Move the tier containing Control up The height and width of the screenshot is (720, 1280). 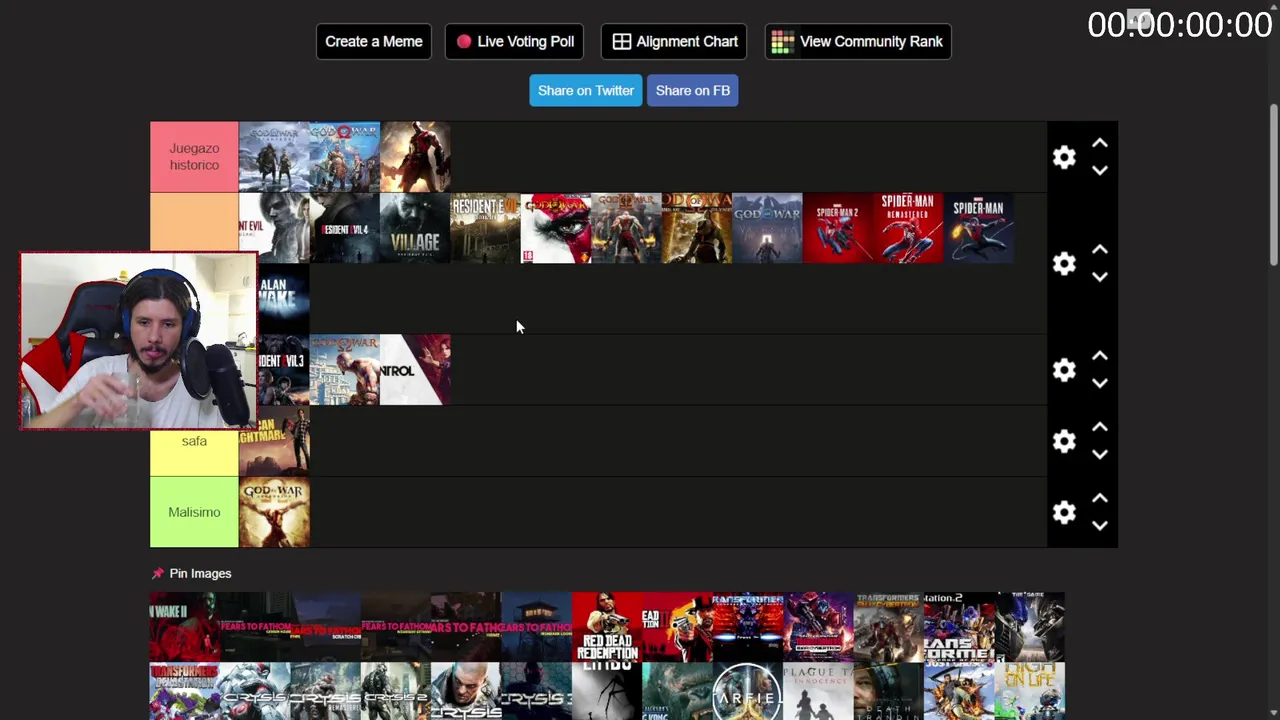click(1100, 357)
